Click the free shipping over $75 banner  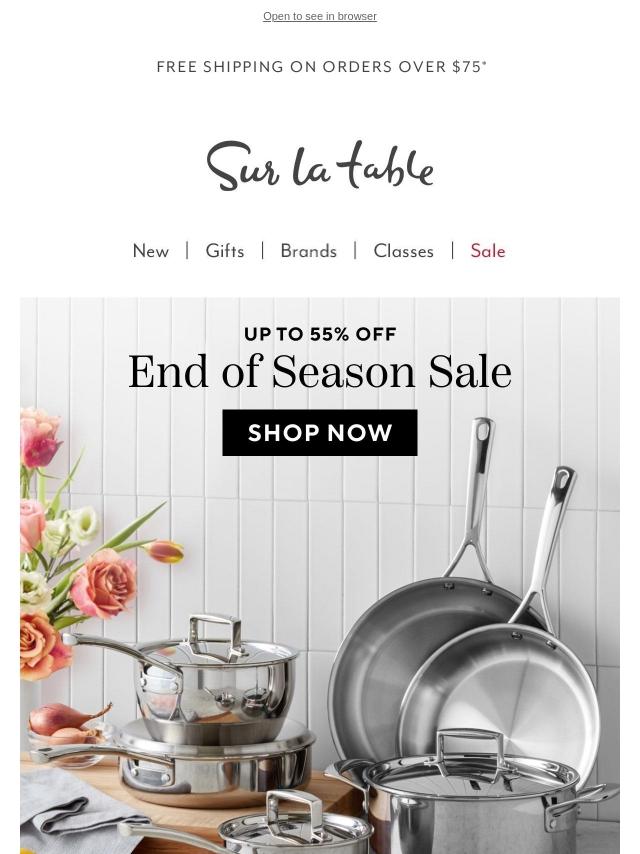tap(321, 66)
